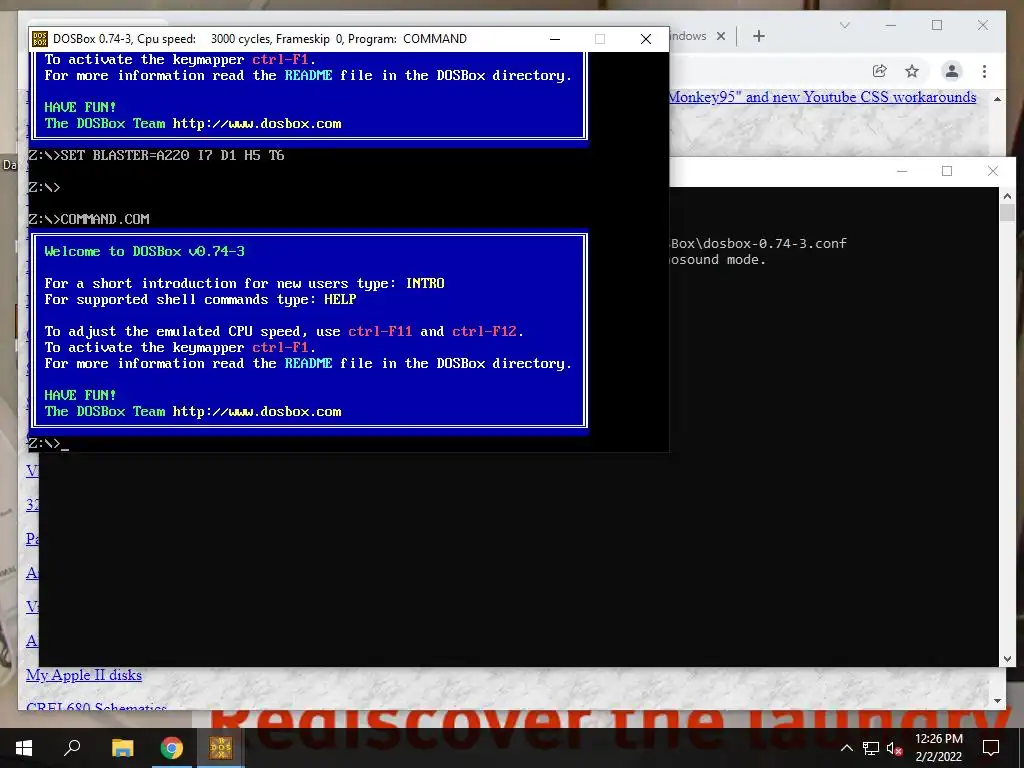Close the Chrome tab ending 'indows'
The width and height of the screenshot is (1024, 768).
(721, 37)
